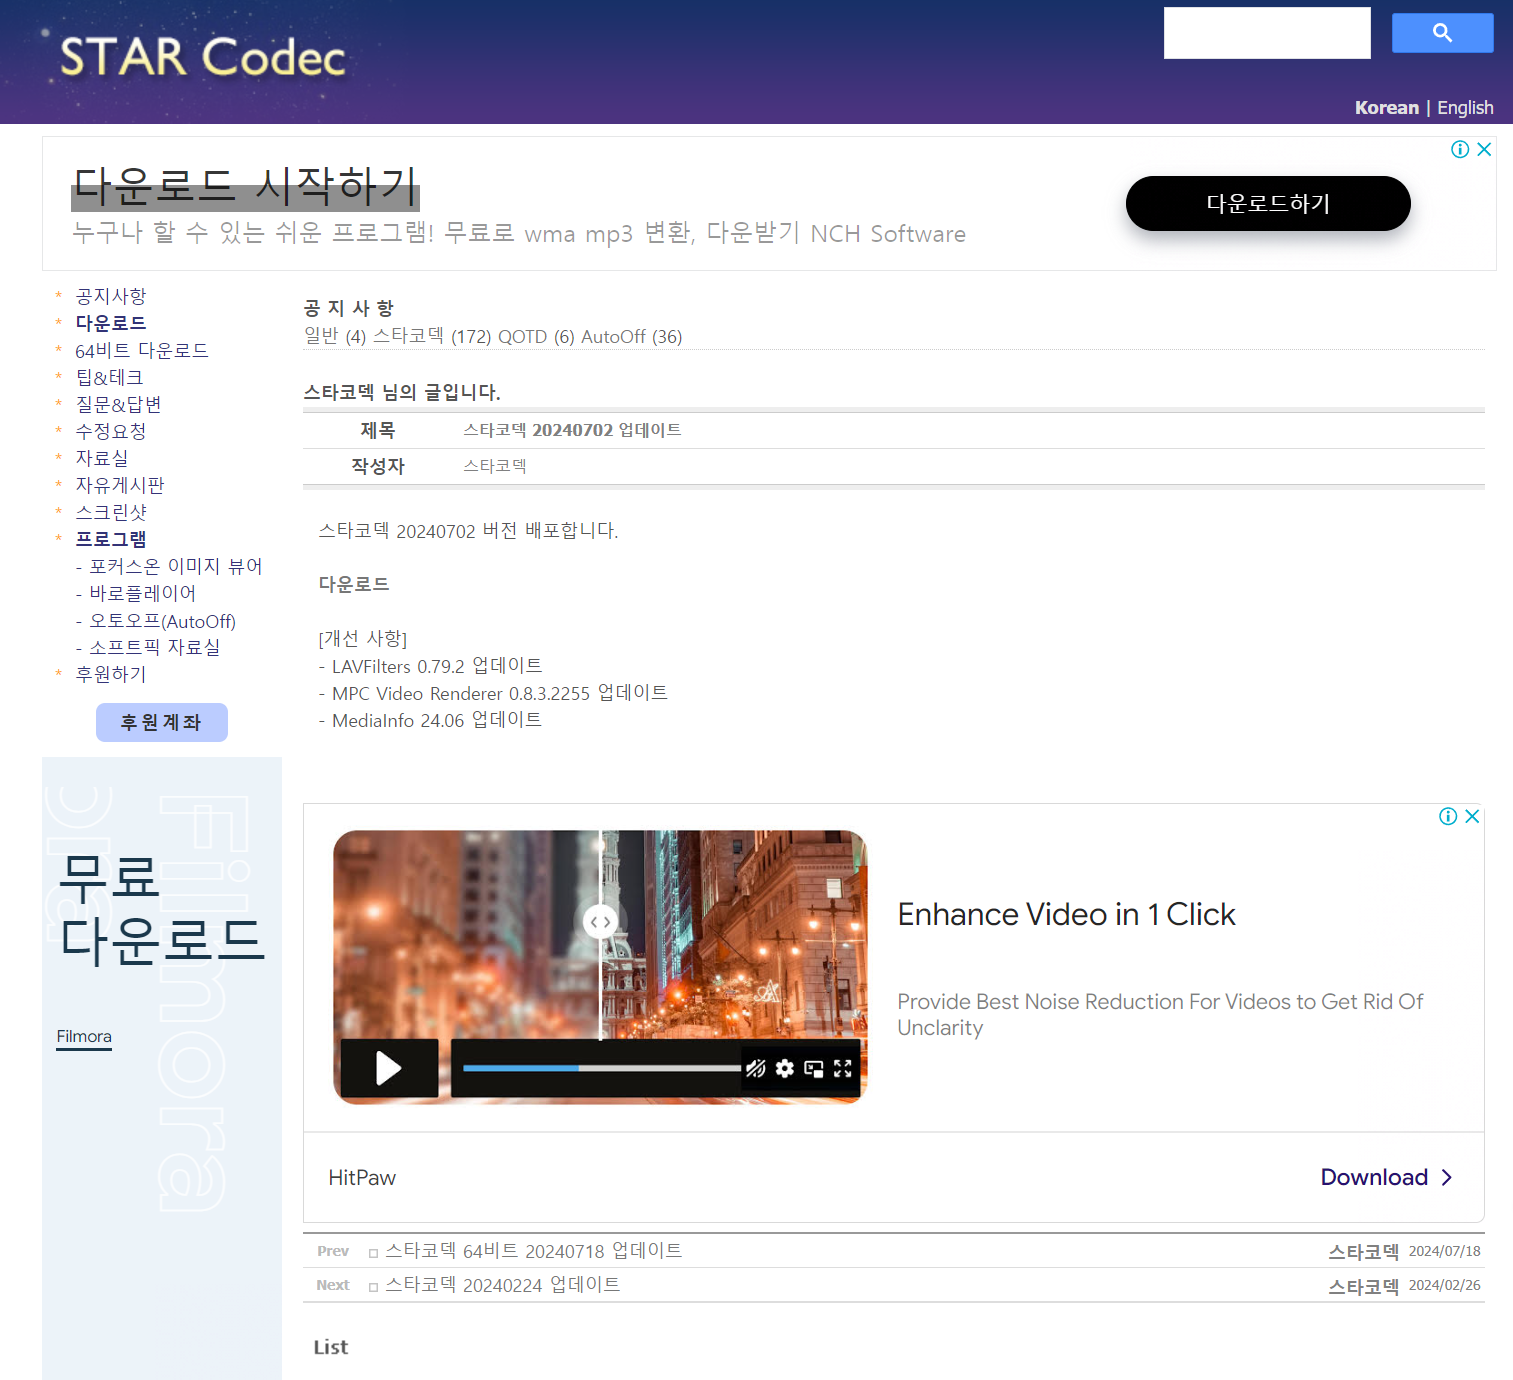The height and width of the screenshot is (1380, 1513).
Task: Open the STAR Codec logo homepage
Action: (203, 57)
